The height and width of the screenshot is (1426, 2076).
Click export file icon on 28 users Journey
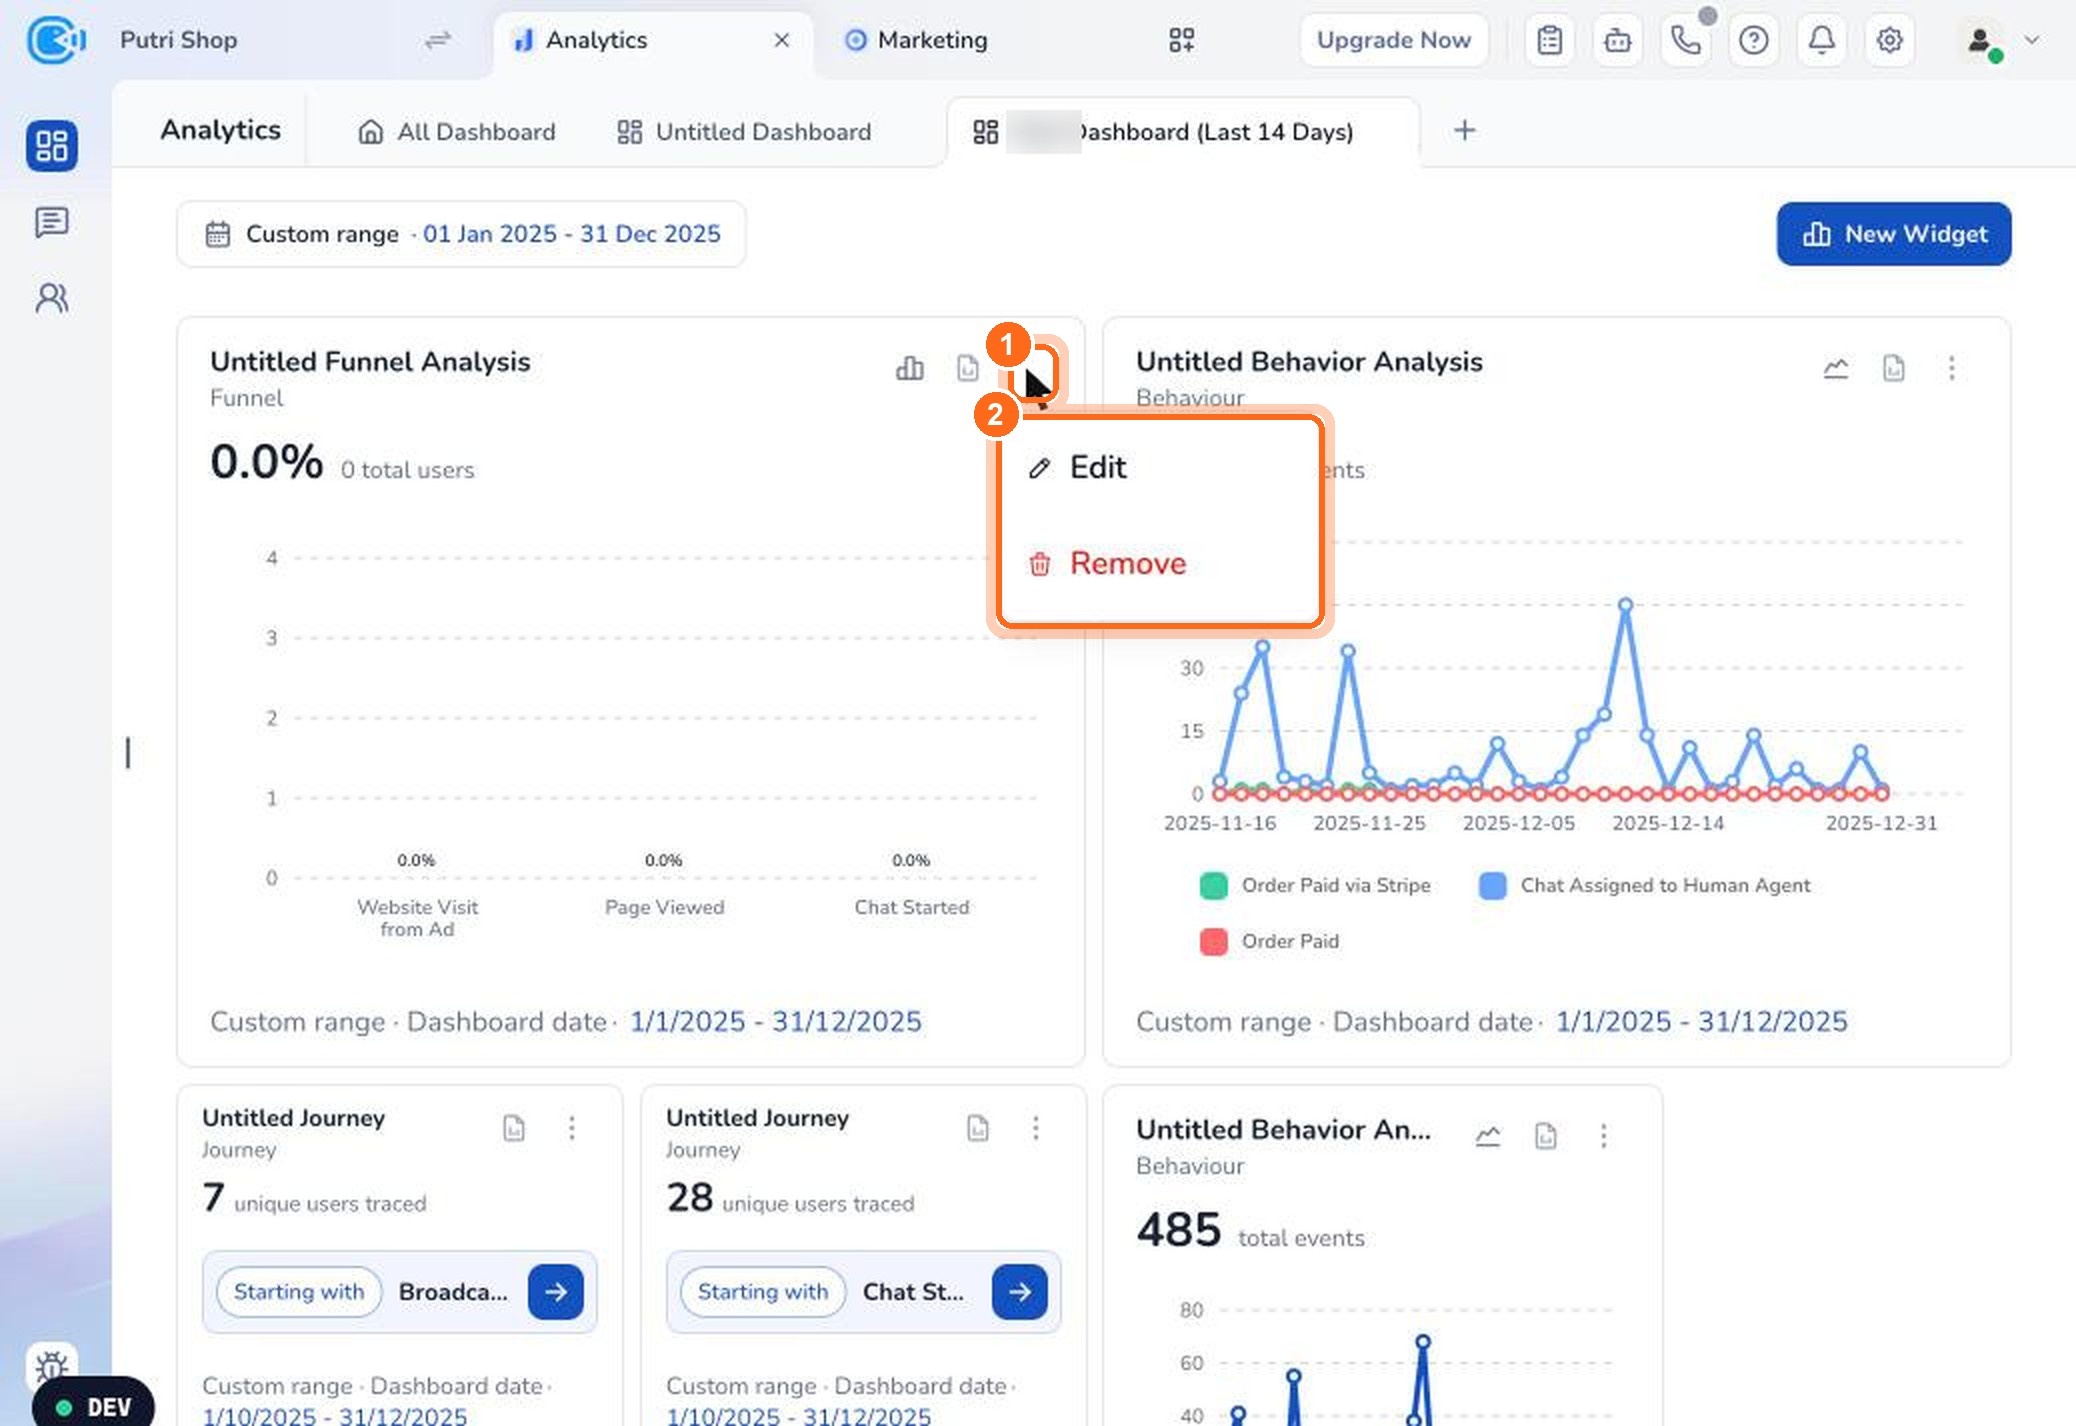click(978, 1128)
